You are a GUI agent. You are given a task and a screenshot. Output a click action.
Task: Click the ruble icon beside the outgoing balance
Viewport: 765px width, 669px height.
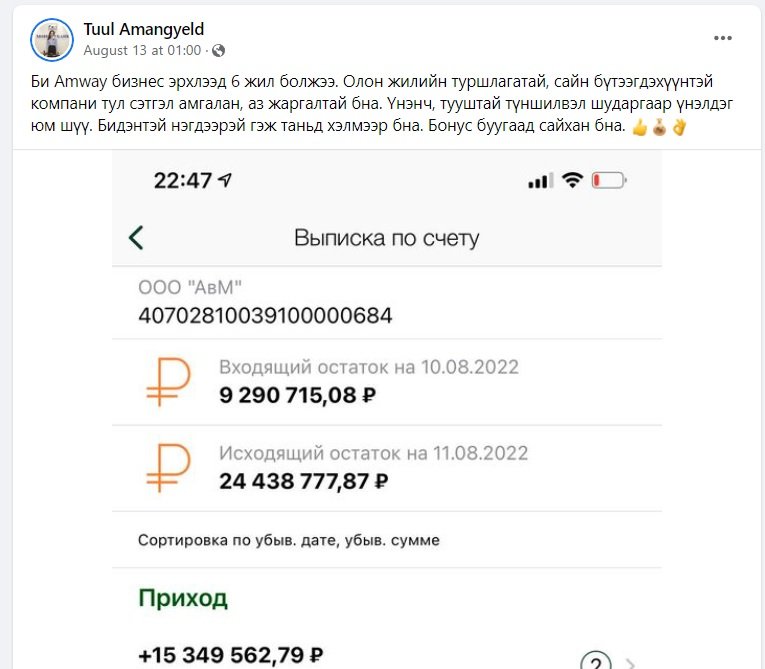pos(167,467)
